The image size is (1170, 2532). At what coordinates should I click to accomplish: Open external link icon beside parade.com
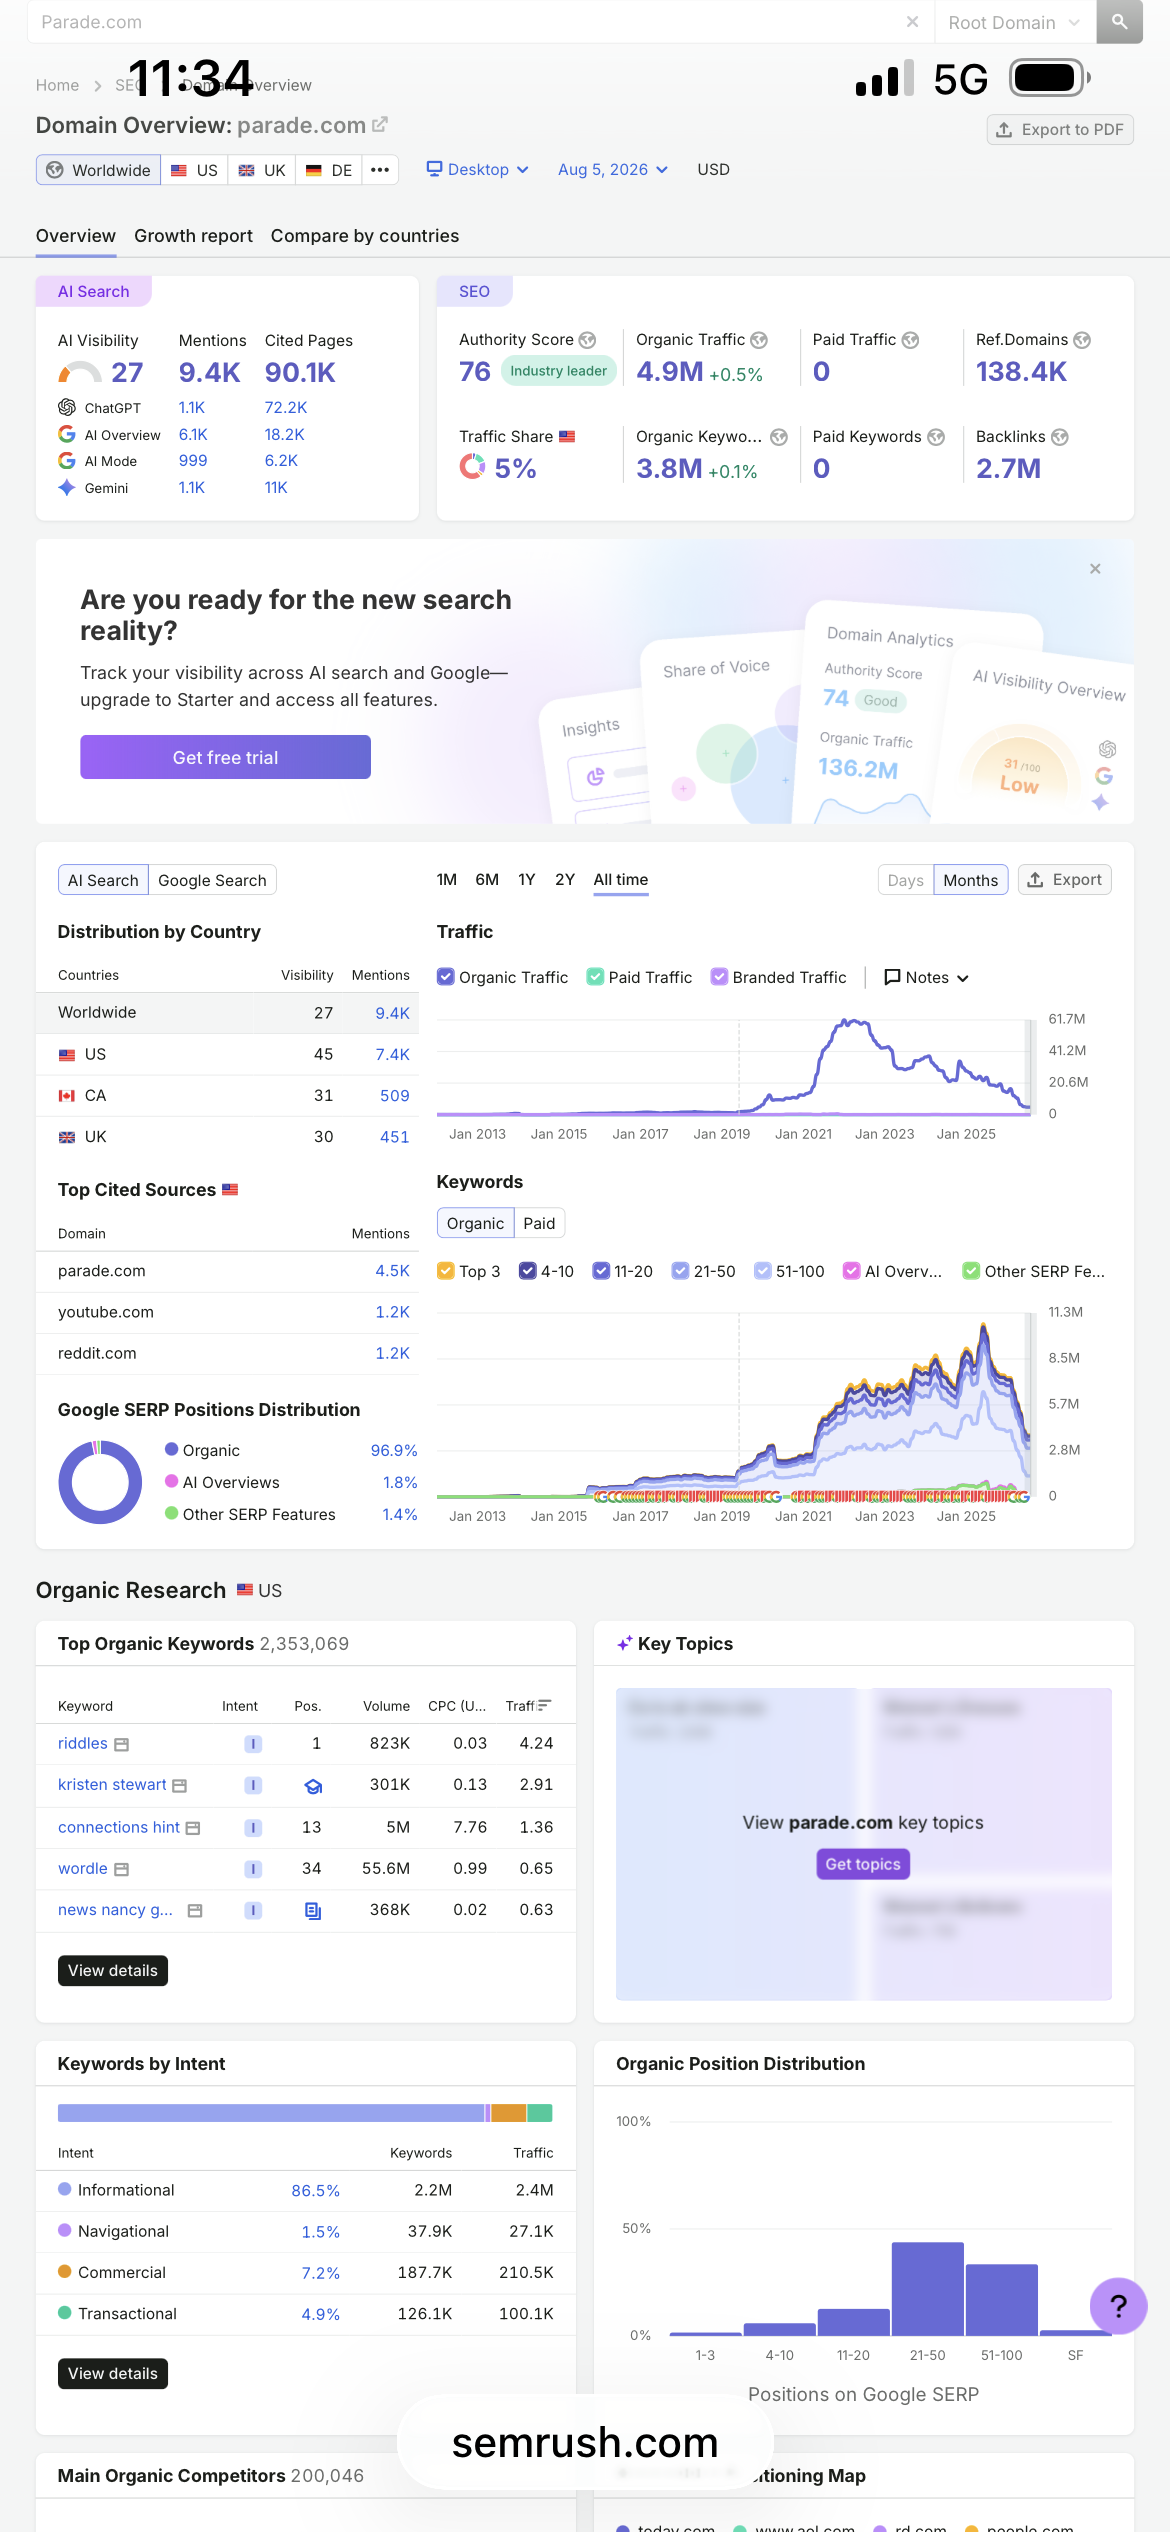(x=380, y=125)
